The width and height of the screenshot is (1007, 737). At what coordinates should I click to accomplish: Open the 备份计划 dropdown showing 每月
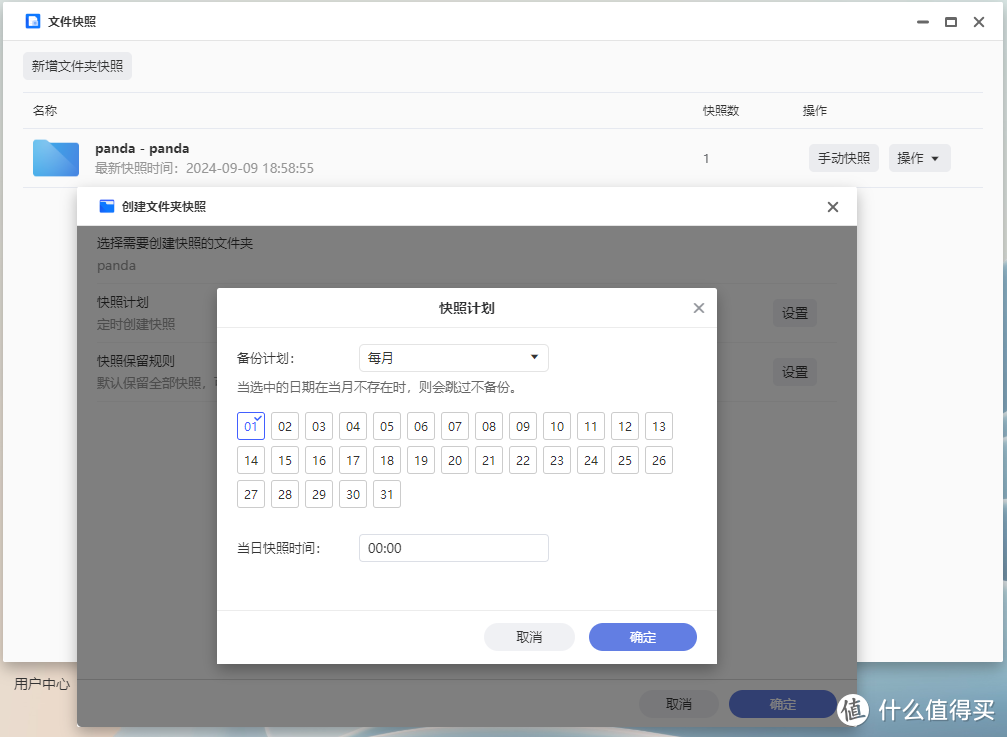pyautogui.click(x=453, y=357)
